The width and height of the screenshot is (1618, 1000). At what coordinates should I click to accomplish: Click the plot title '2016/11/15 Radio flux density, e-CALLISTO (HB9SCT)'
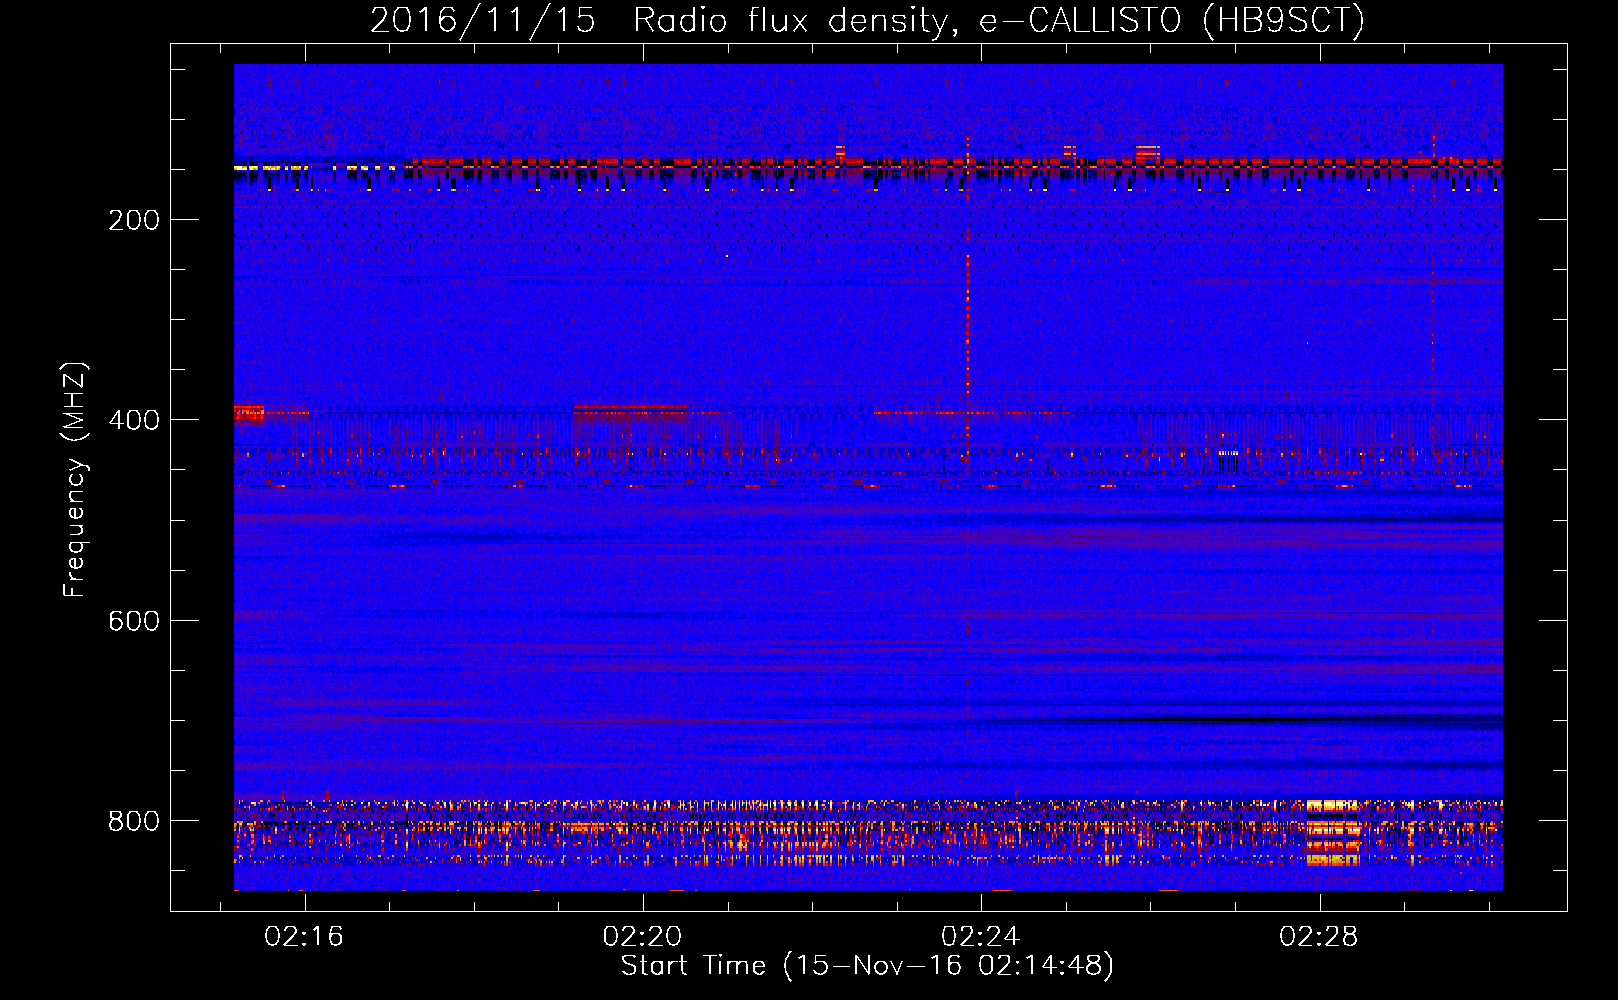coord(867,20)
